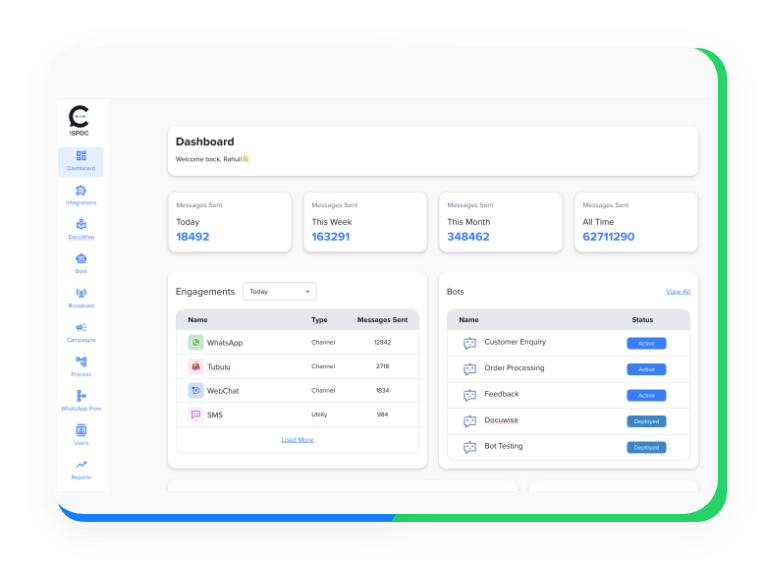Click Active status for Feedback
The image size is (784, 588).
pos(646,396)
